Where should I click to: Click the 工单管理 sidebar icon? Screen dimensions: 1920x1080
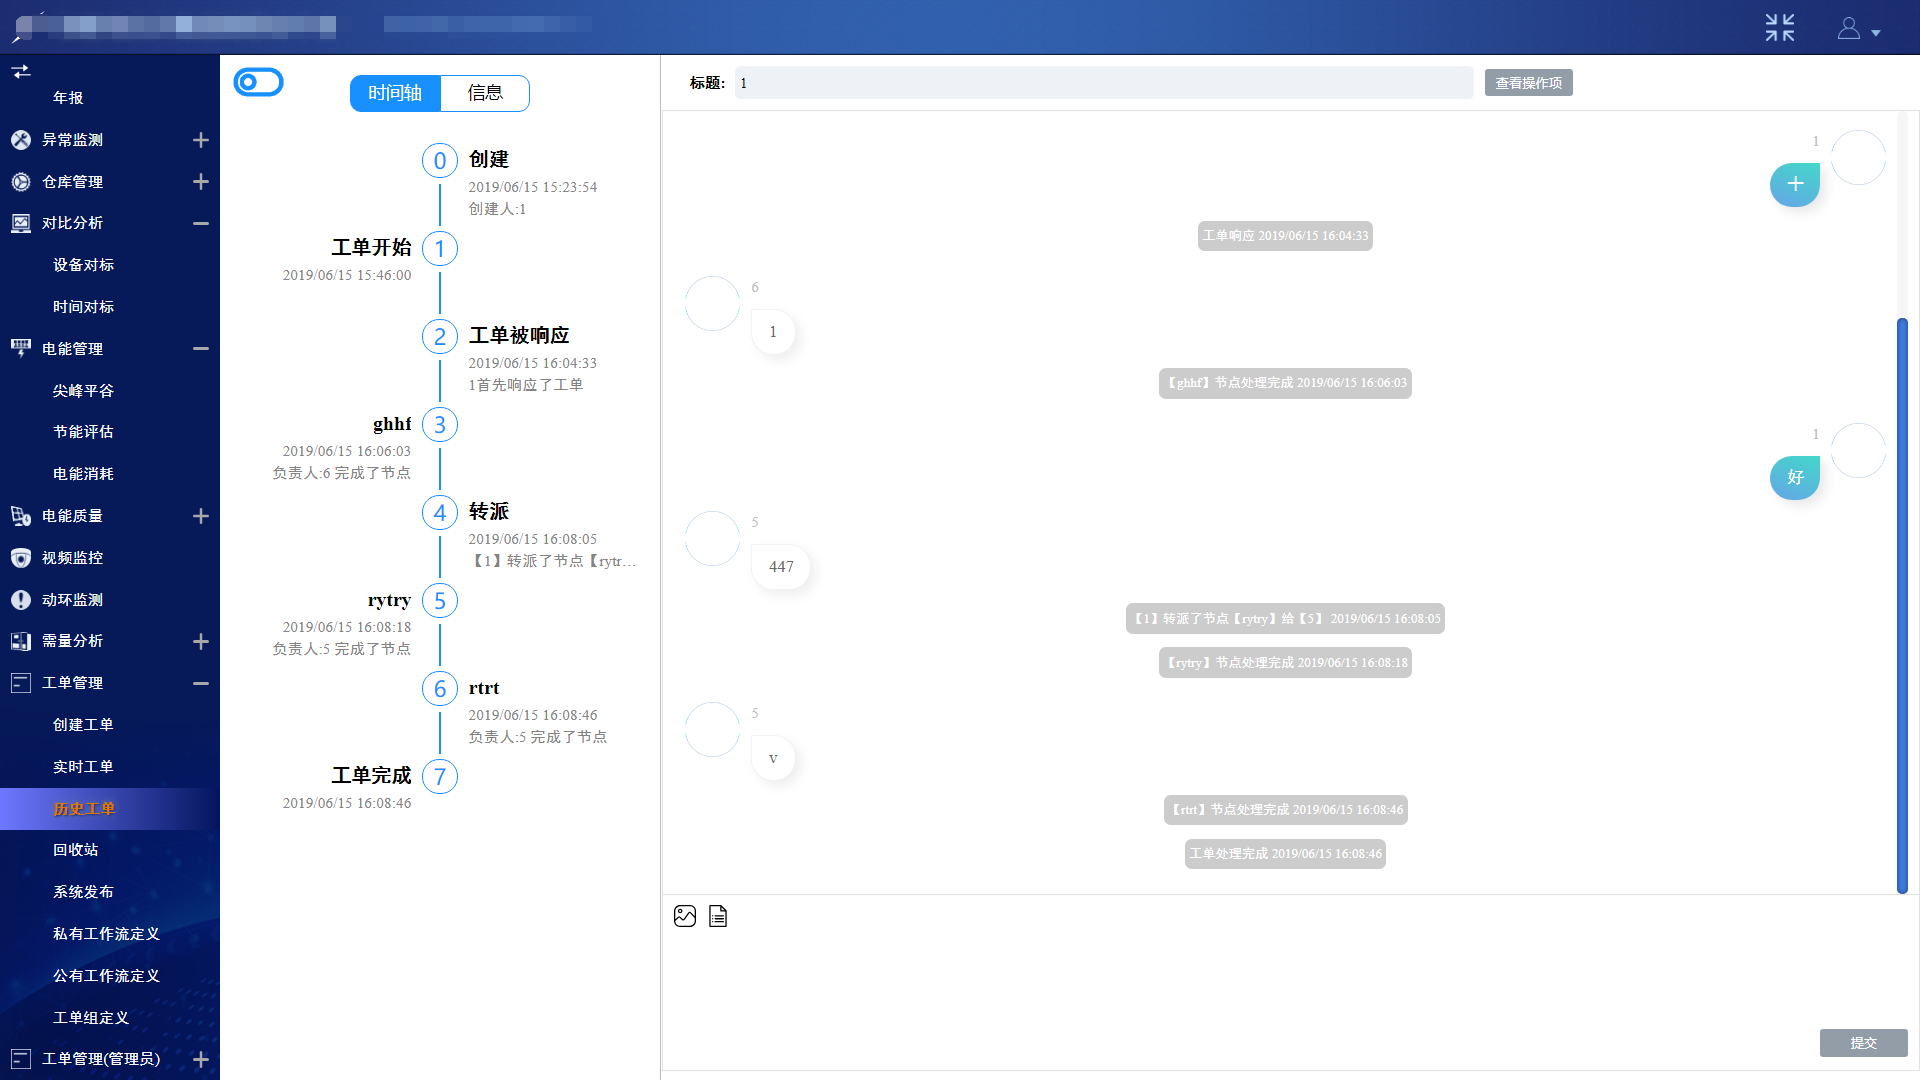pos(21,683)
